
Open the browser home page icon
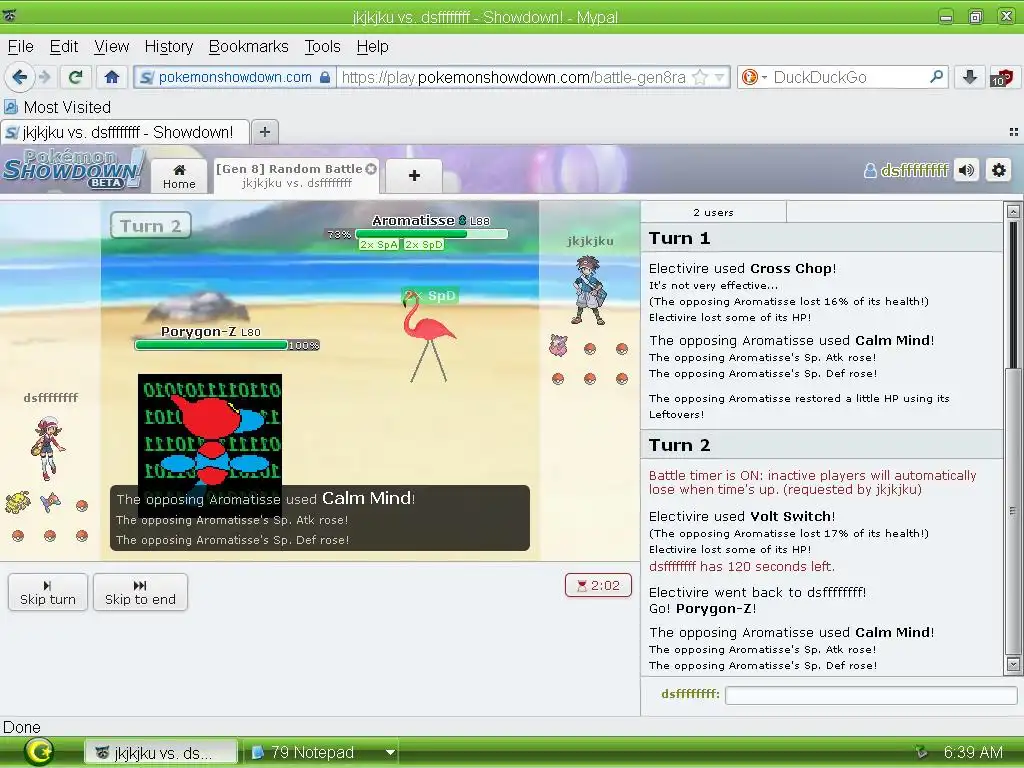coord(112,77)
